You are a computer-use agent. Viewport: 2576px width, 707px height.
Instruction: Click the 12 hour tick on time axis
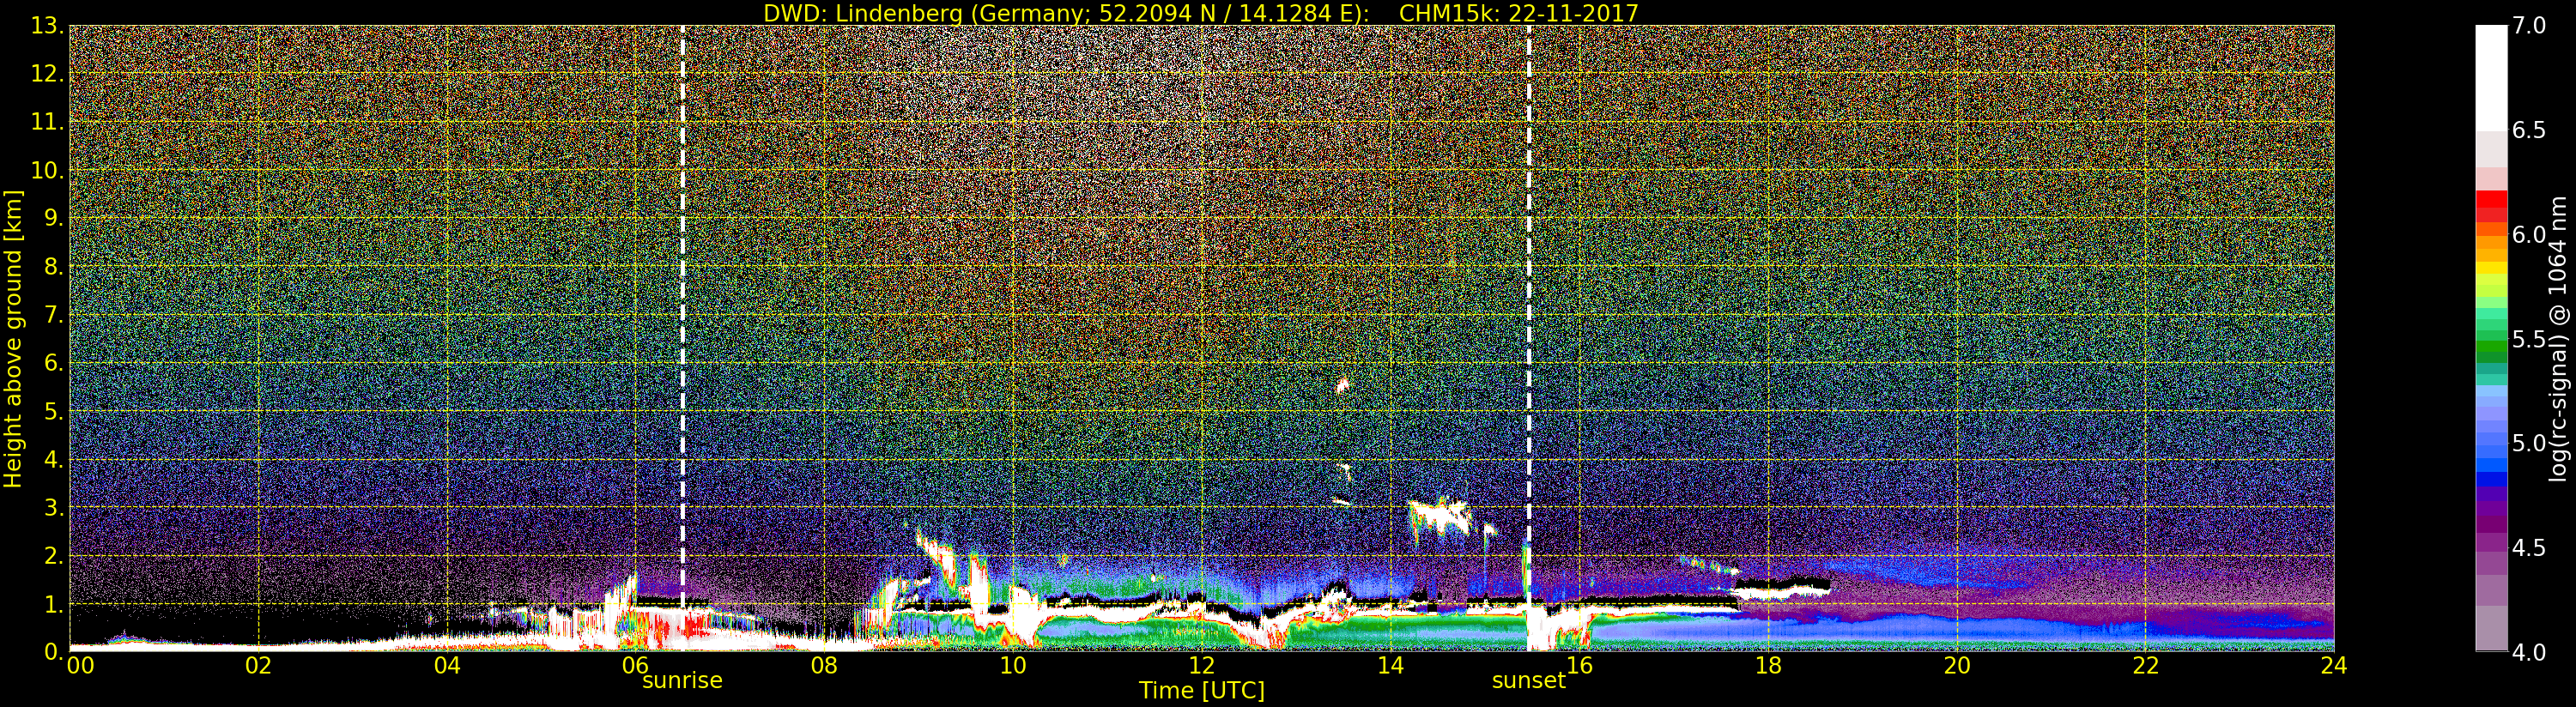tap(1201, 666)
